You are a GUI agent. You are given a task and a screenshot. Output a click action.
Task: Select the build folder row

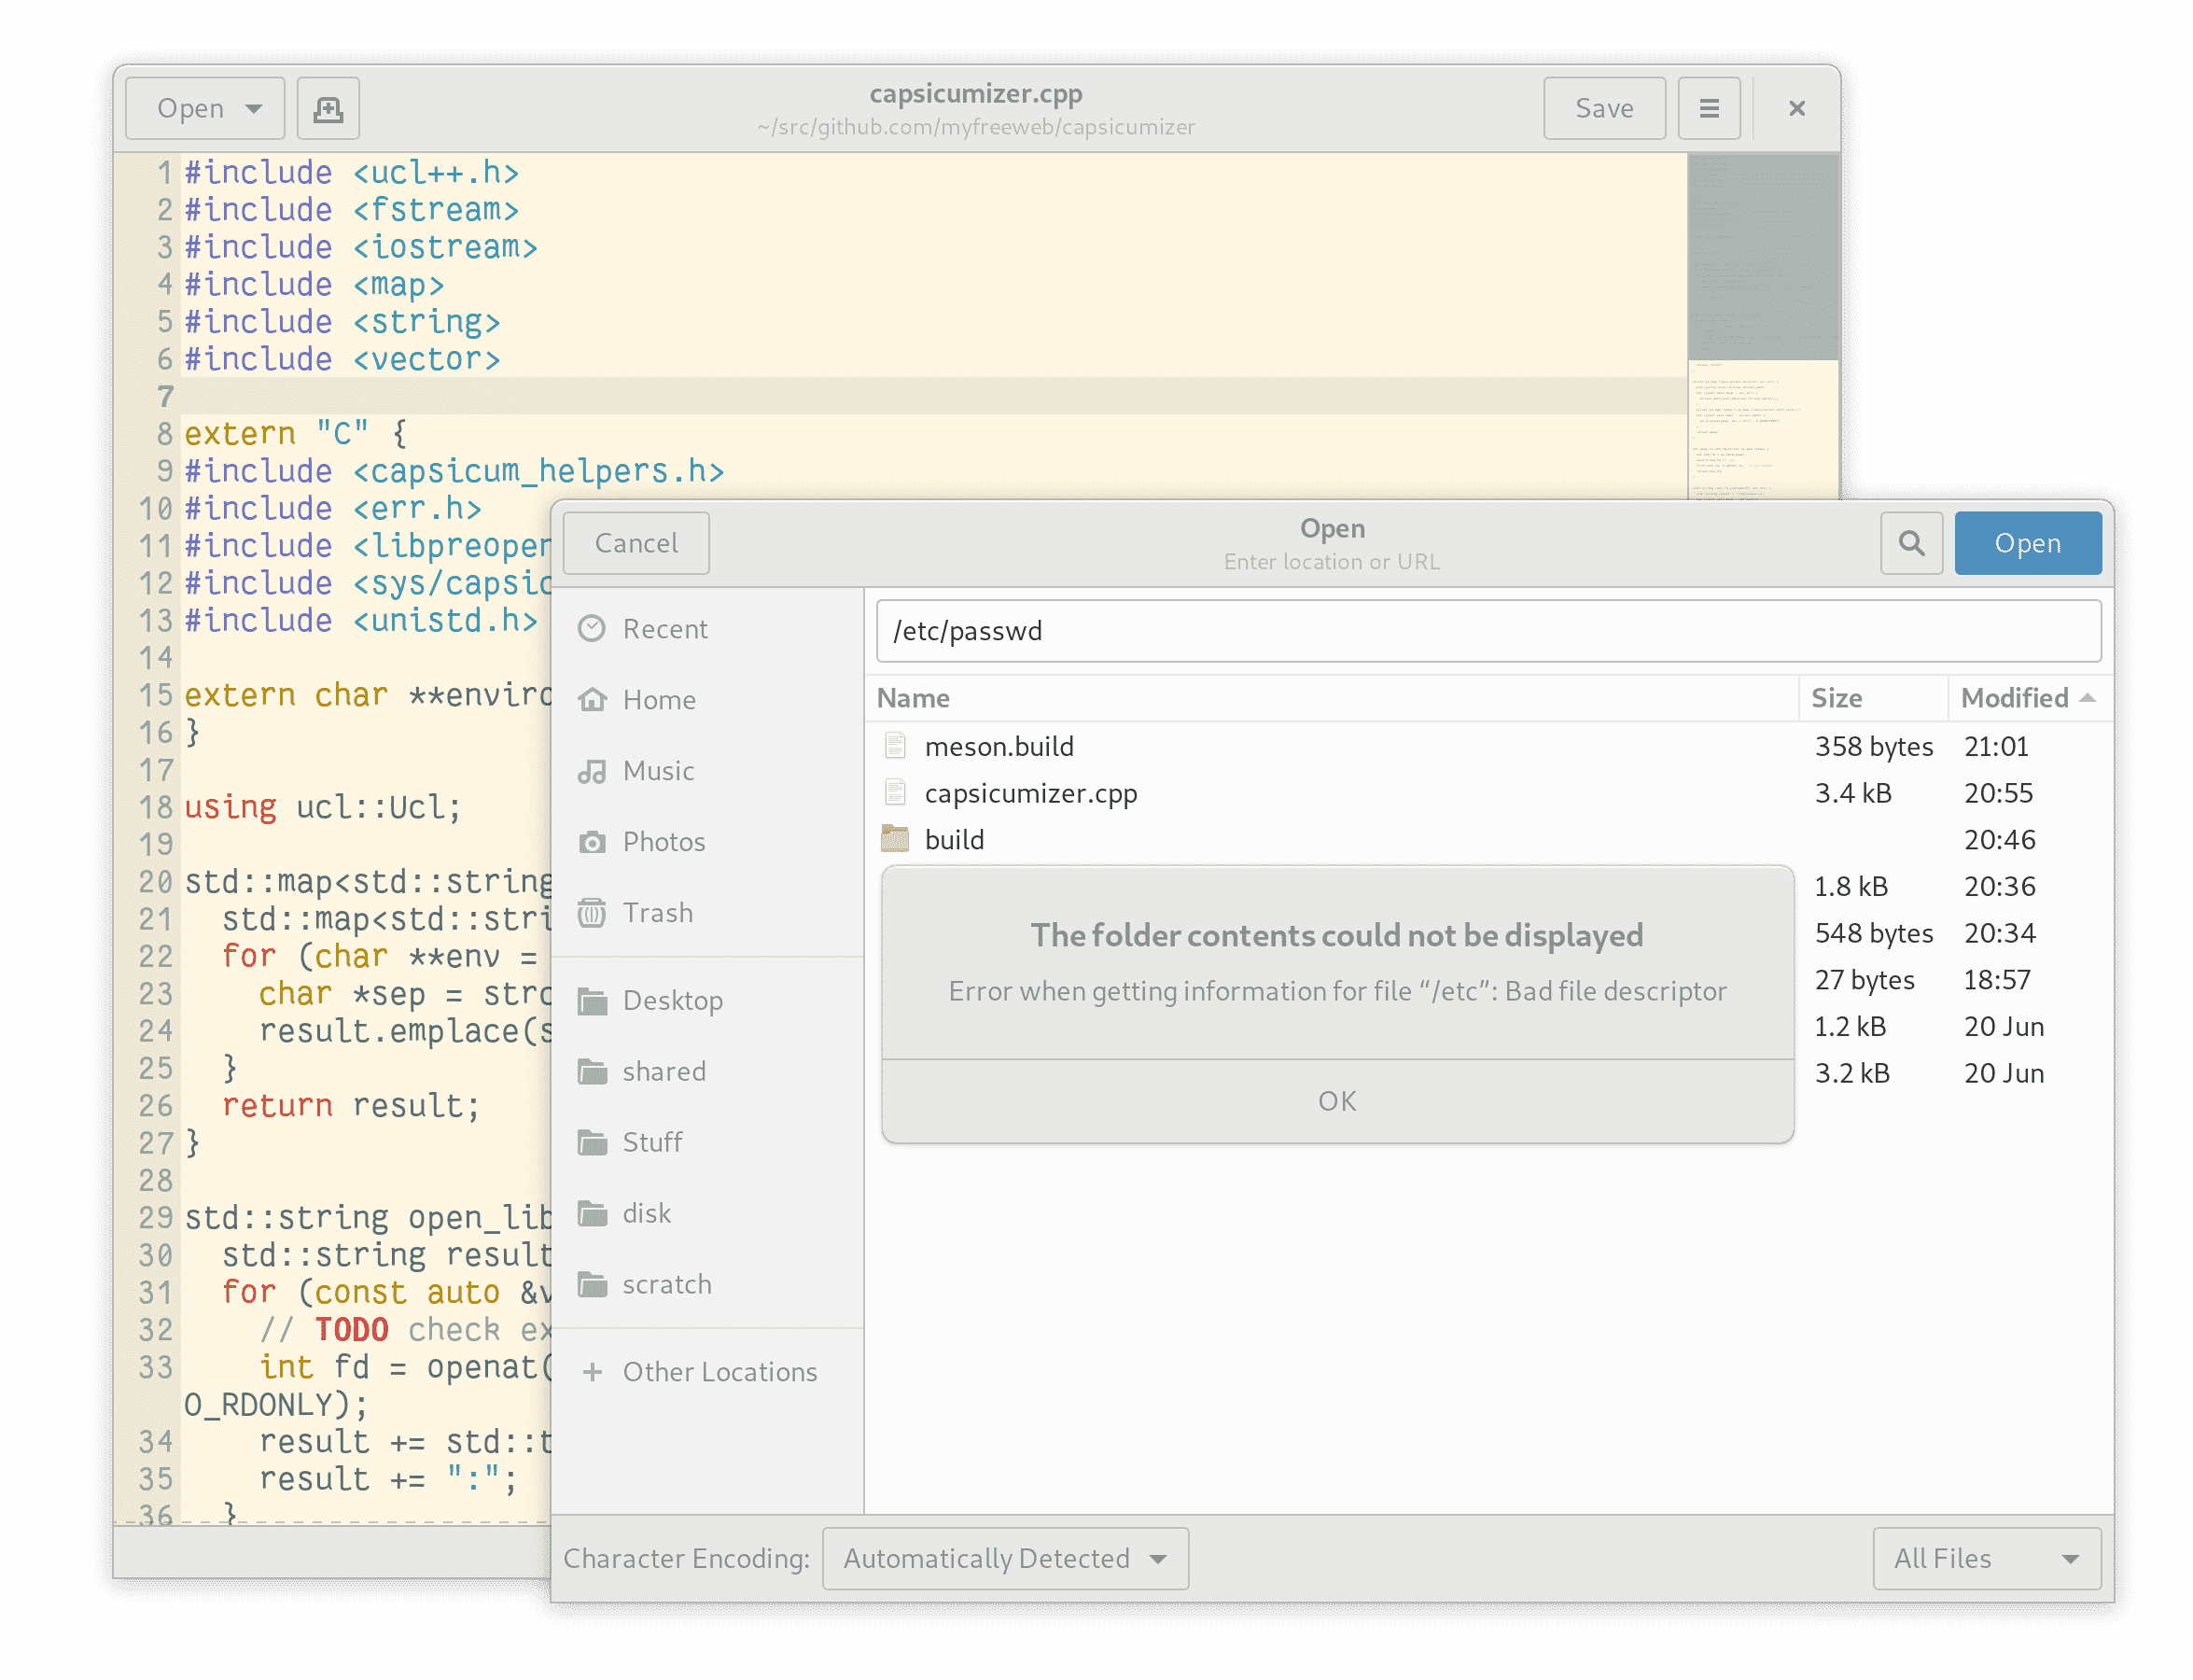click(x=1488, y=839)
